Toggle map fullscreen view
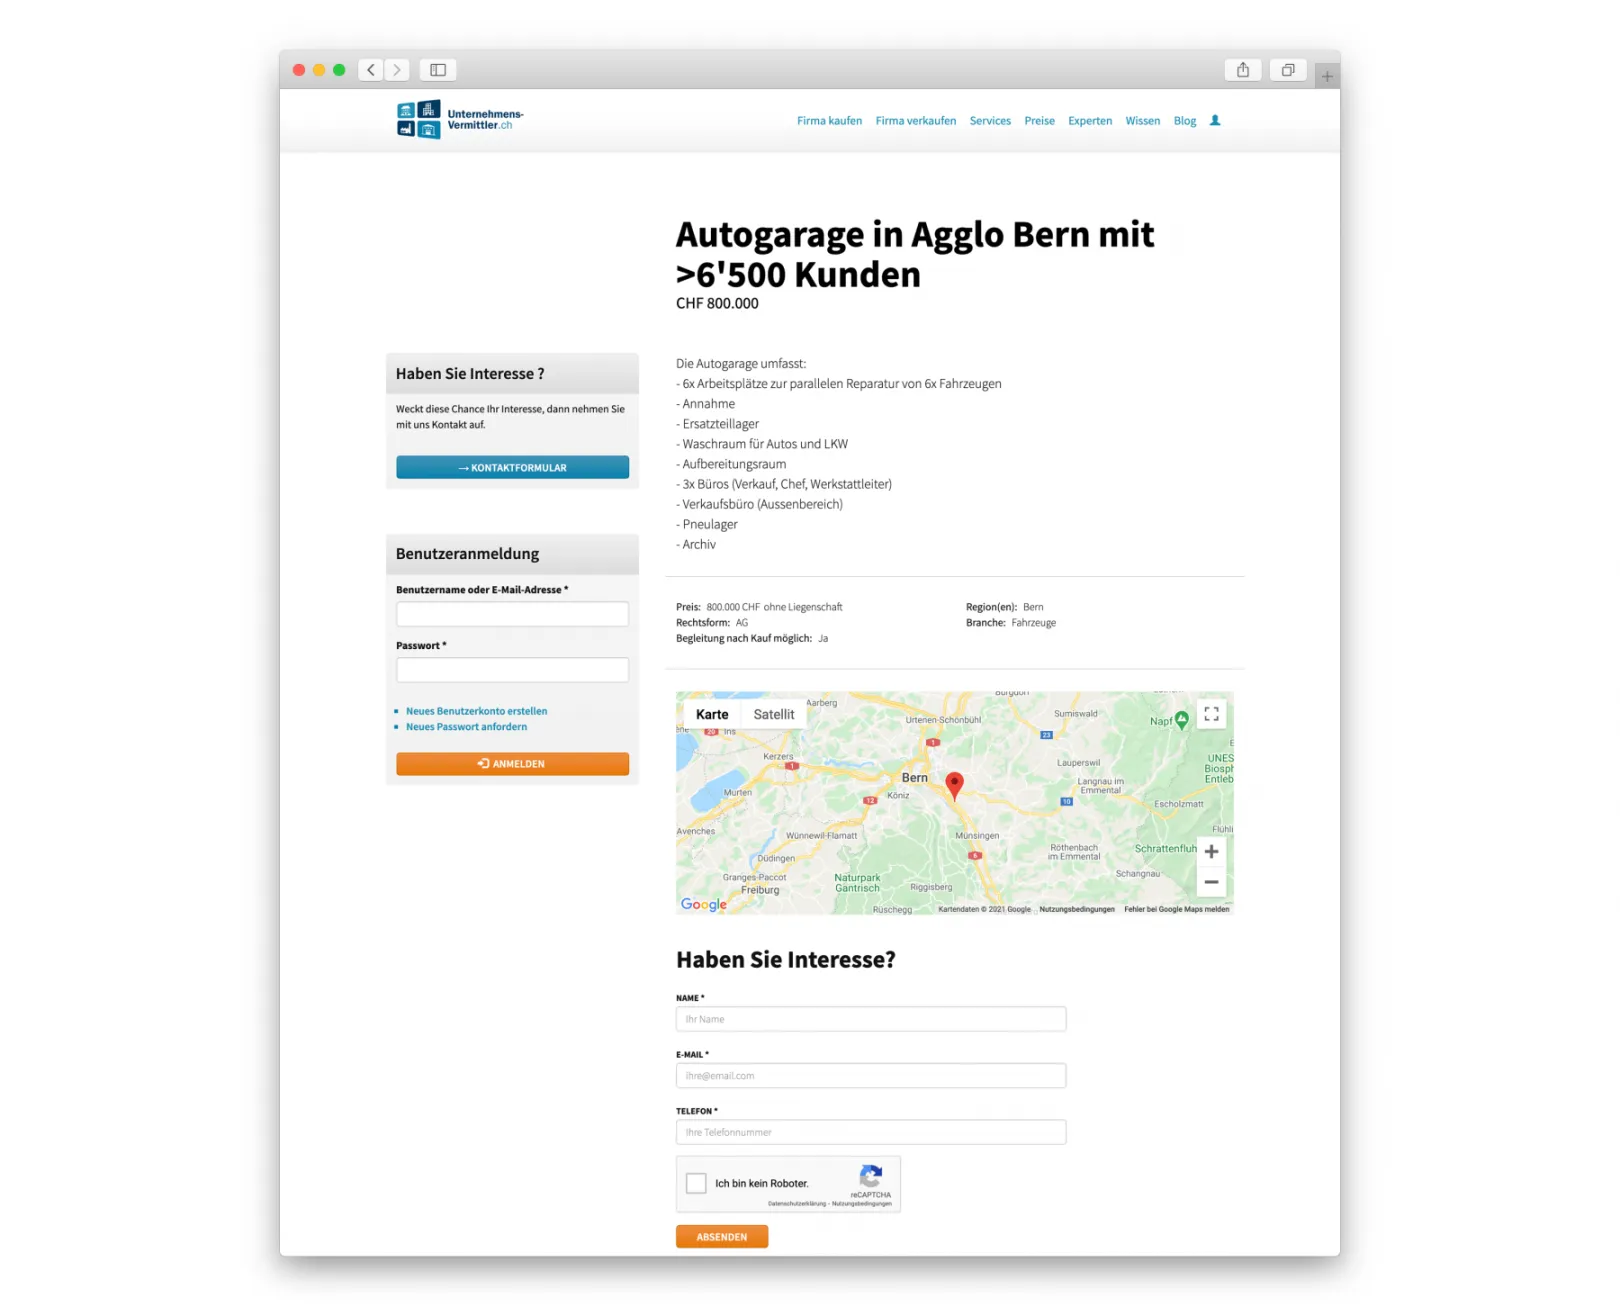Screen dimensions: 1620x1307 (1211, 714)
